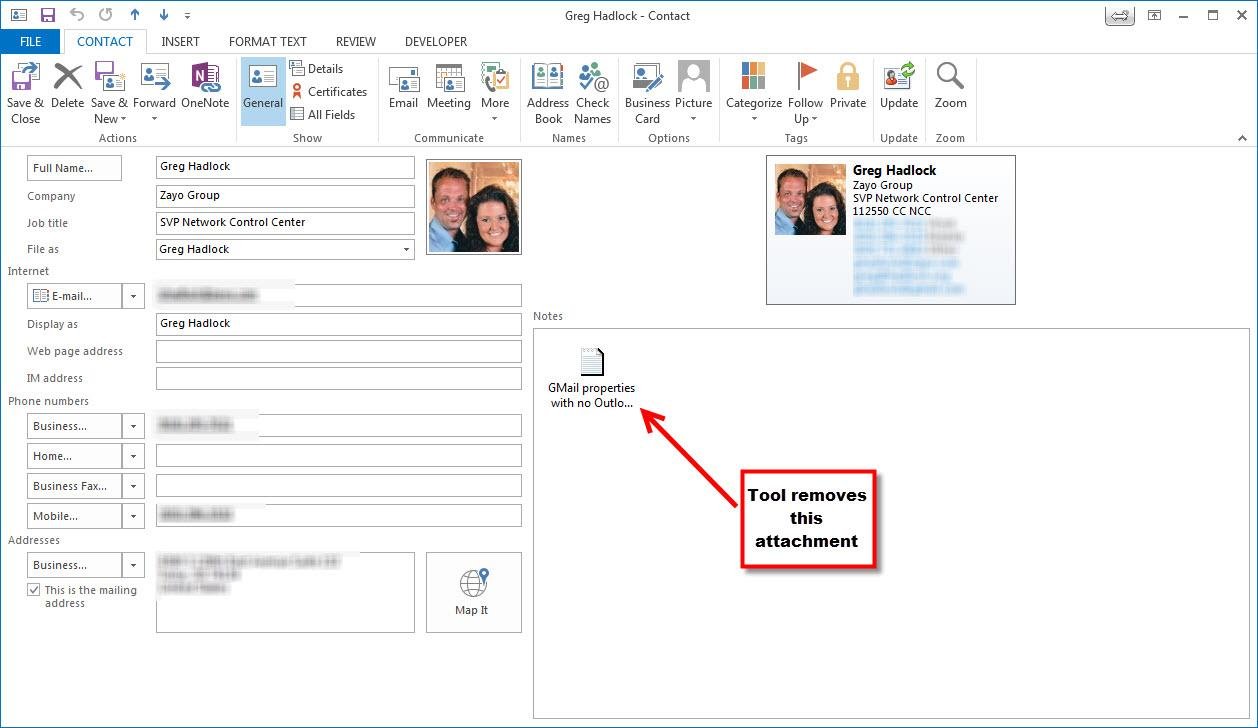Send Email to contact from Communicate group
Screen dimensions: 1258x728
(x=403, y=87)
